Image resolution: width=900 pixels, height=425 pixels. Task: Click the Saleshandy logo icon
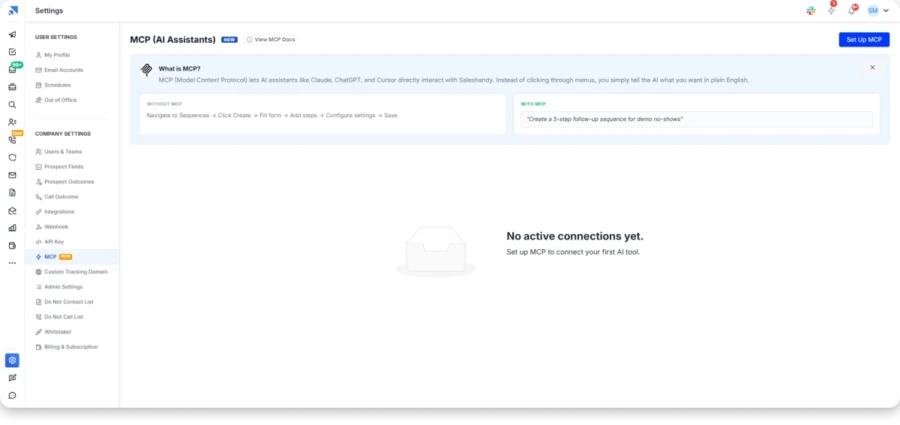coord(13,10)
